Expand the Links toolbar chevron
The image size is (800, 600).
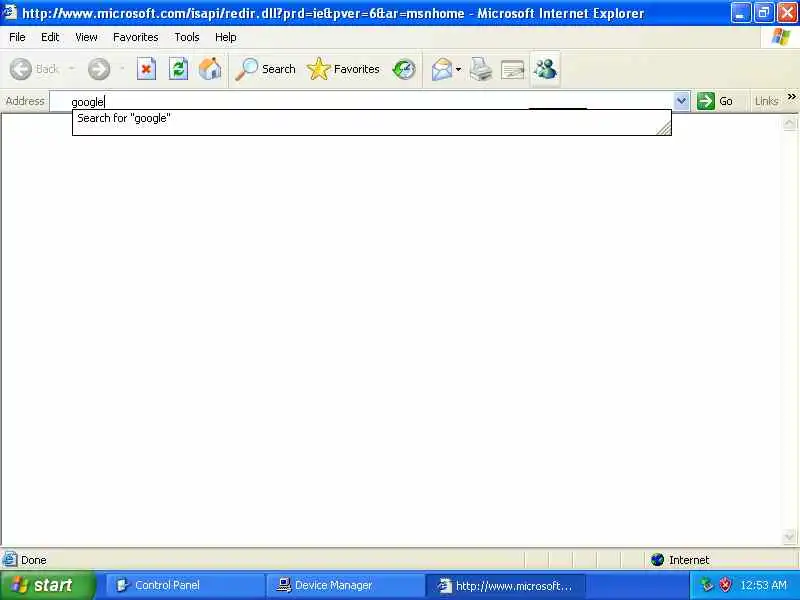pyautogui.click(x=791, y=96)
